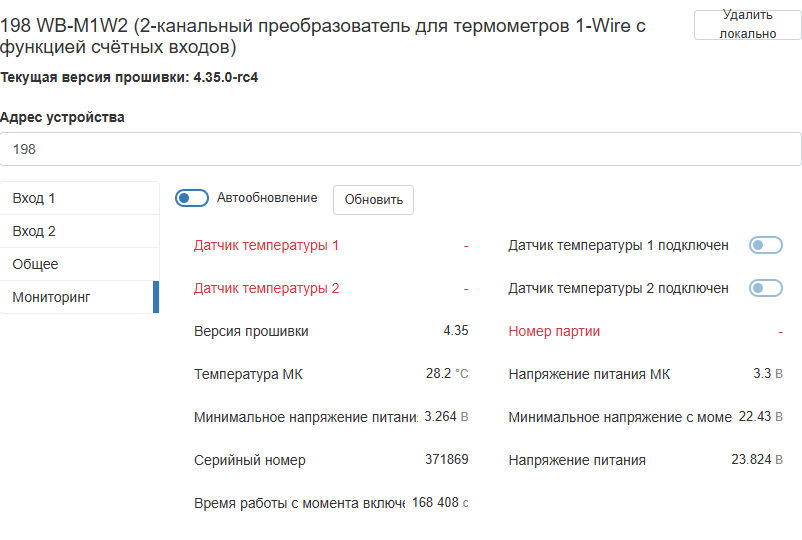Toggle "Датчик температуры 1 подключен" switch
The width and height of the screenshot is (802, 540).
765,245
